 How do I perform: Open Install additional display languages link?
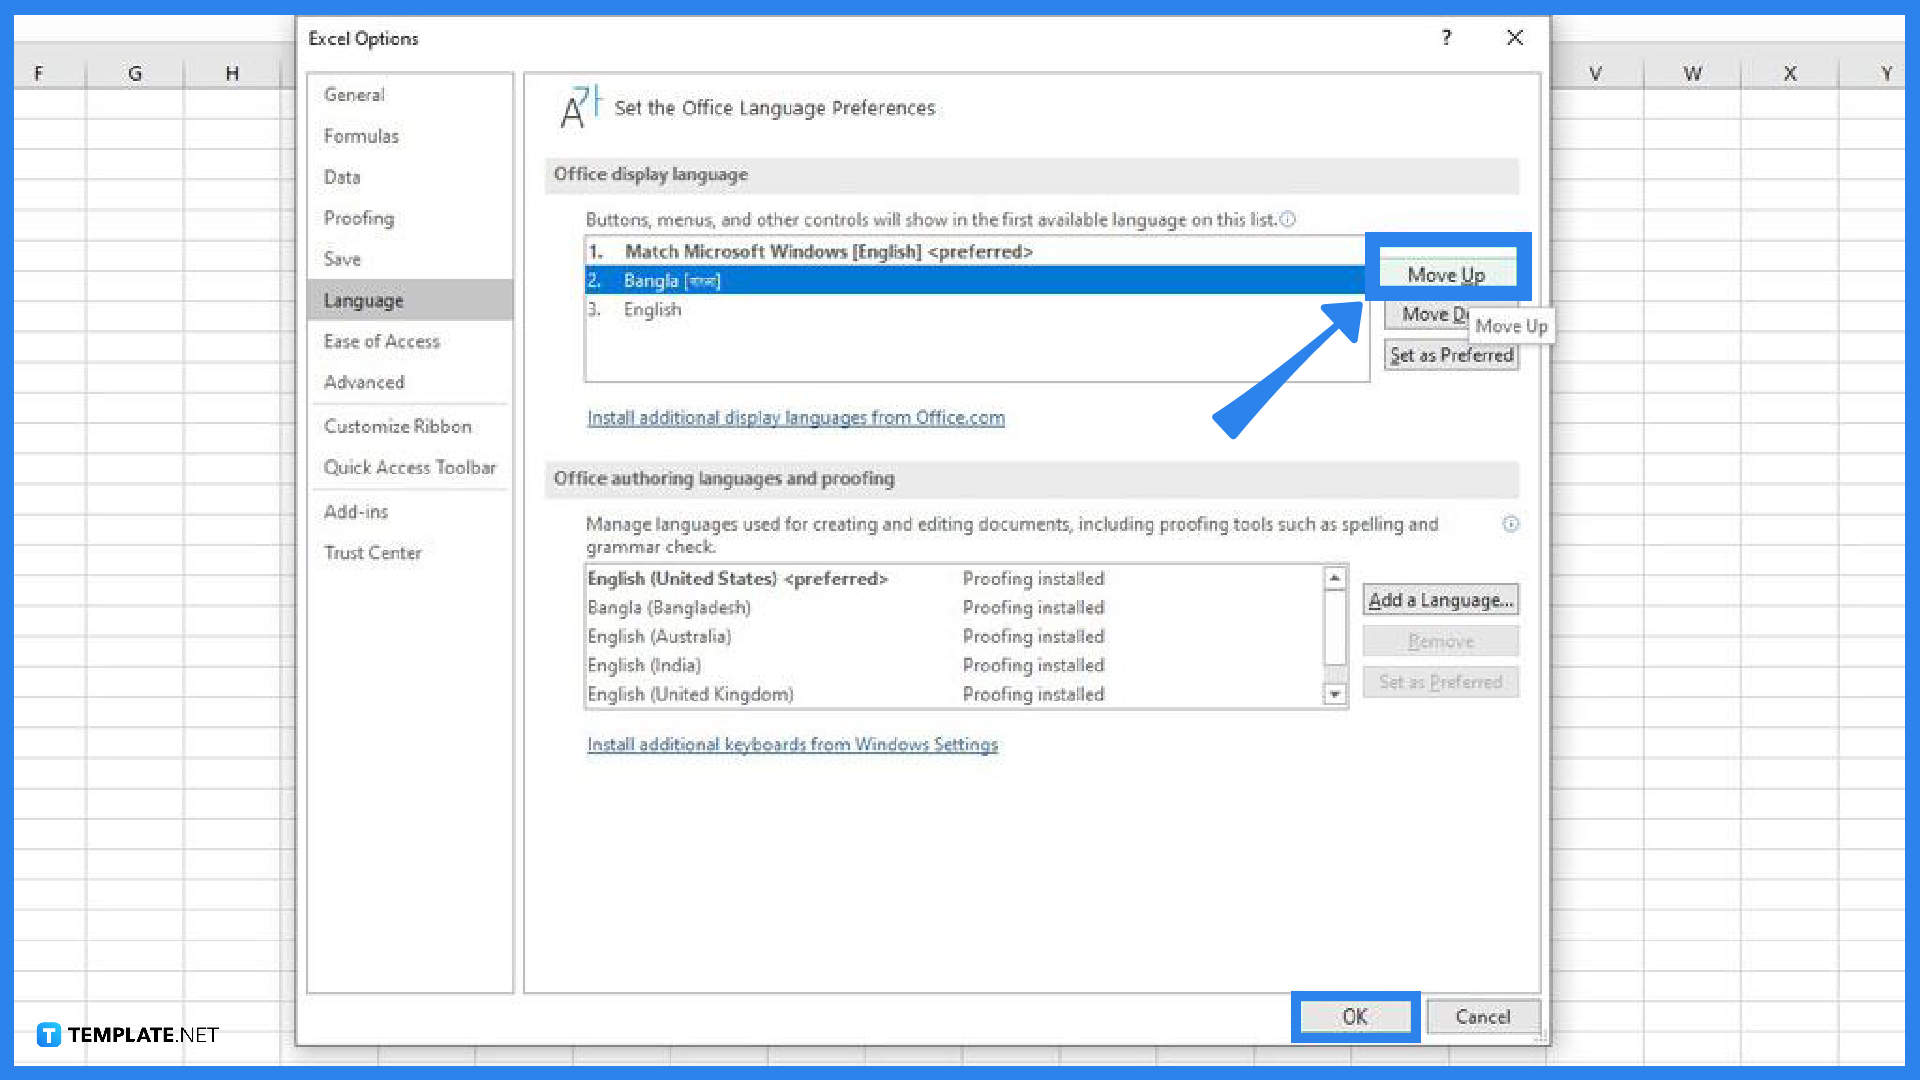[795, 417]
